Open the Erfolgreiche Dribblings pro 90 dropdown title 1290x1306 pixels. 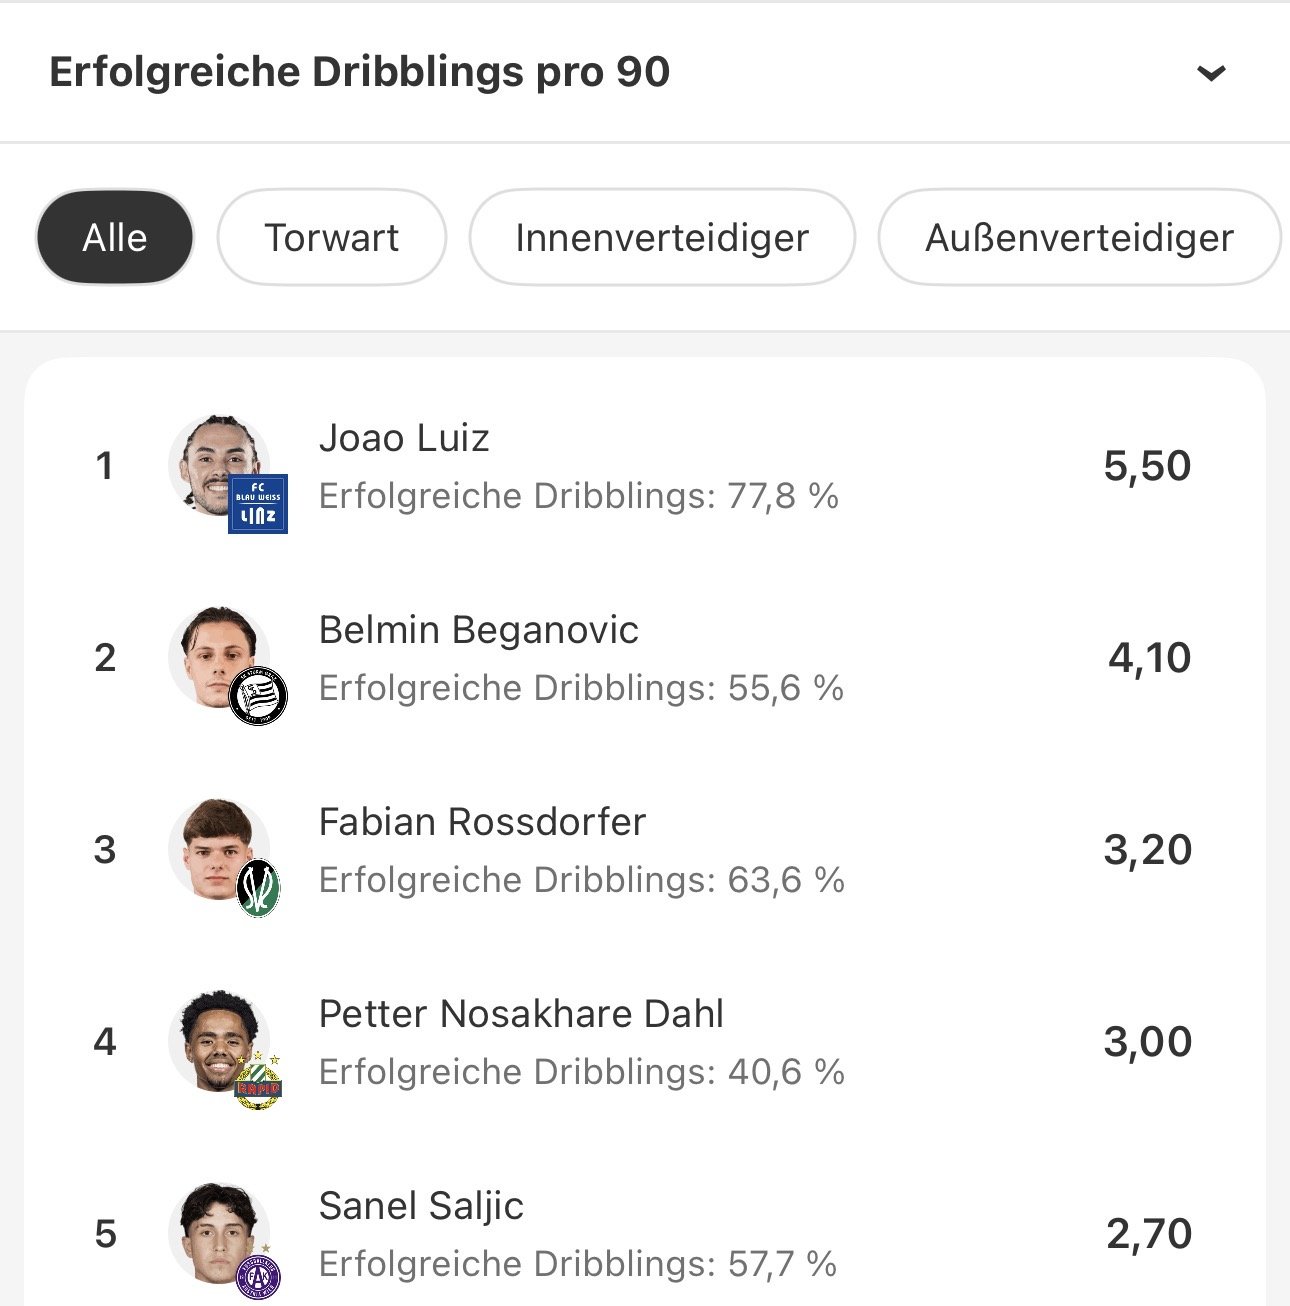pos(359,72)
